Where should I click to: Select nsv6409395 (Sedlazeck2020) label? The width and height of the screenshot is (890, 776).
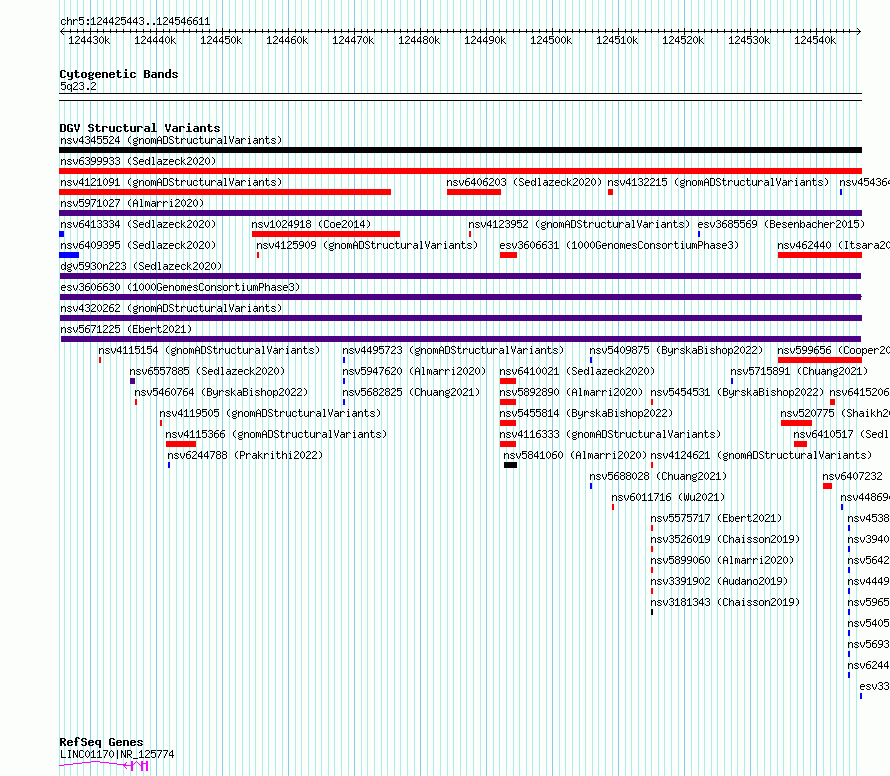[x=138, y=245]
